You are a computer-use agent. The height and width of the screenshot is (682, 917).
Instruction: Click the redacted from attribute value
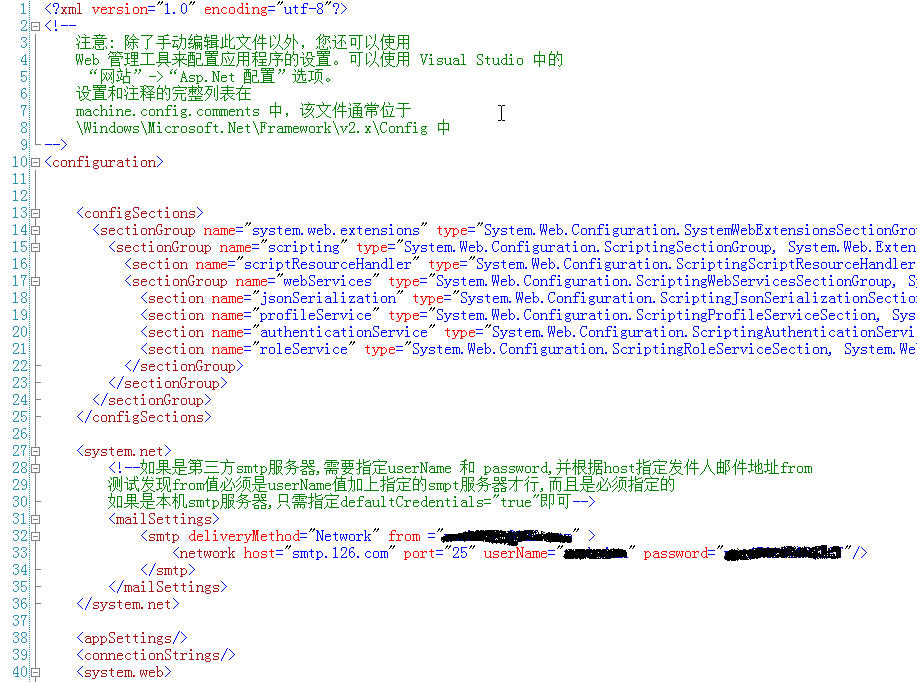(508, 536)
